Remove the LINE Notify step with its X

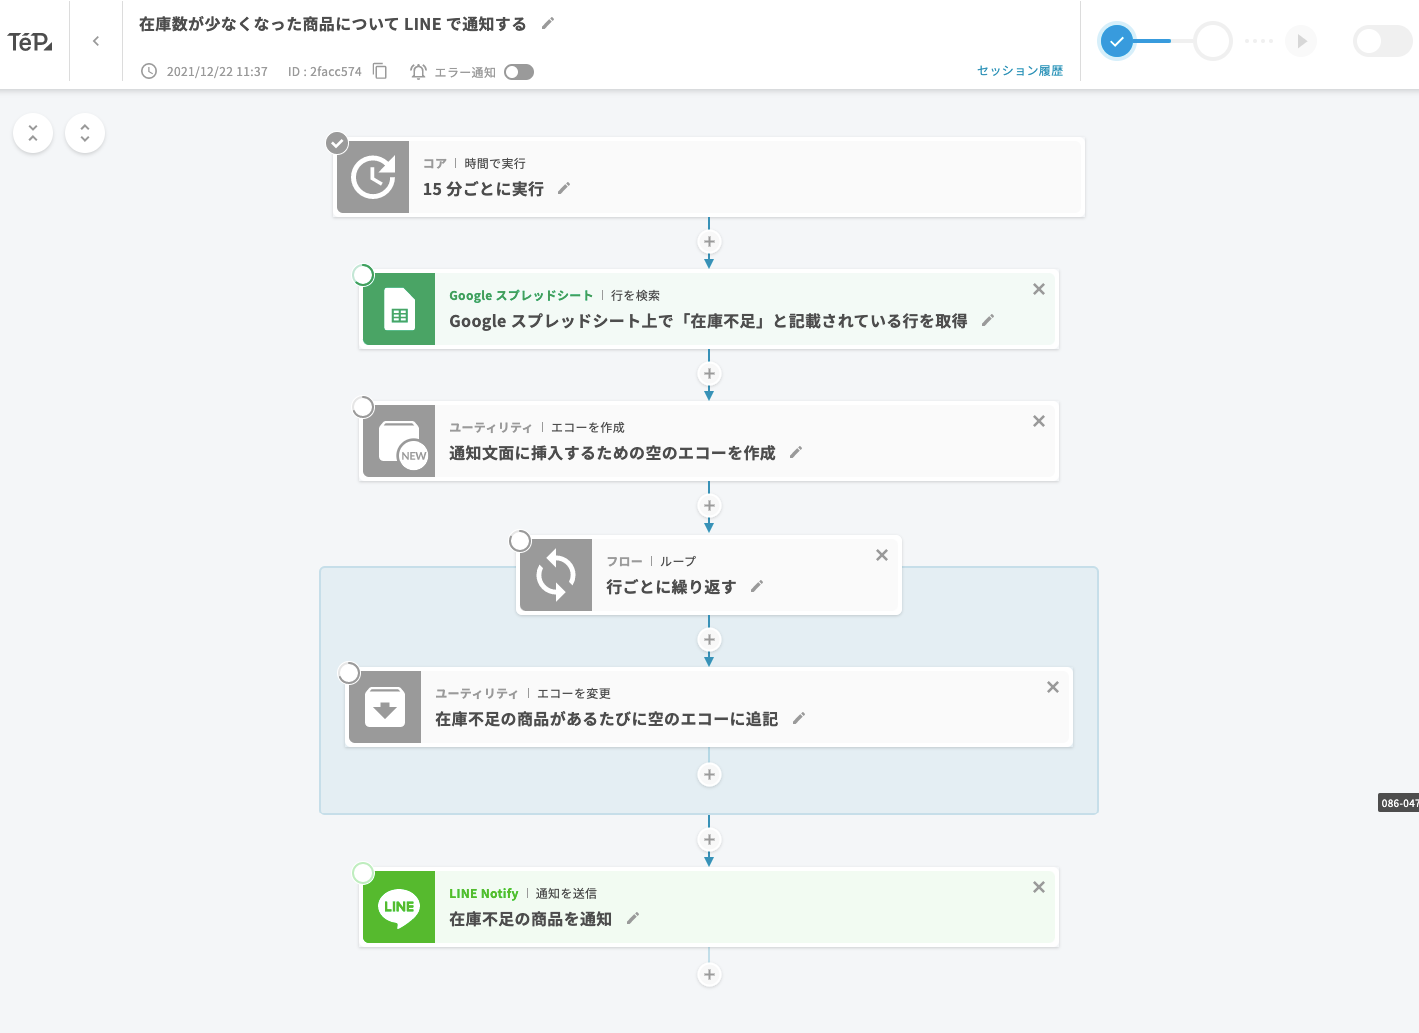click(1038, 886)
